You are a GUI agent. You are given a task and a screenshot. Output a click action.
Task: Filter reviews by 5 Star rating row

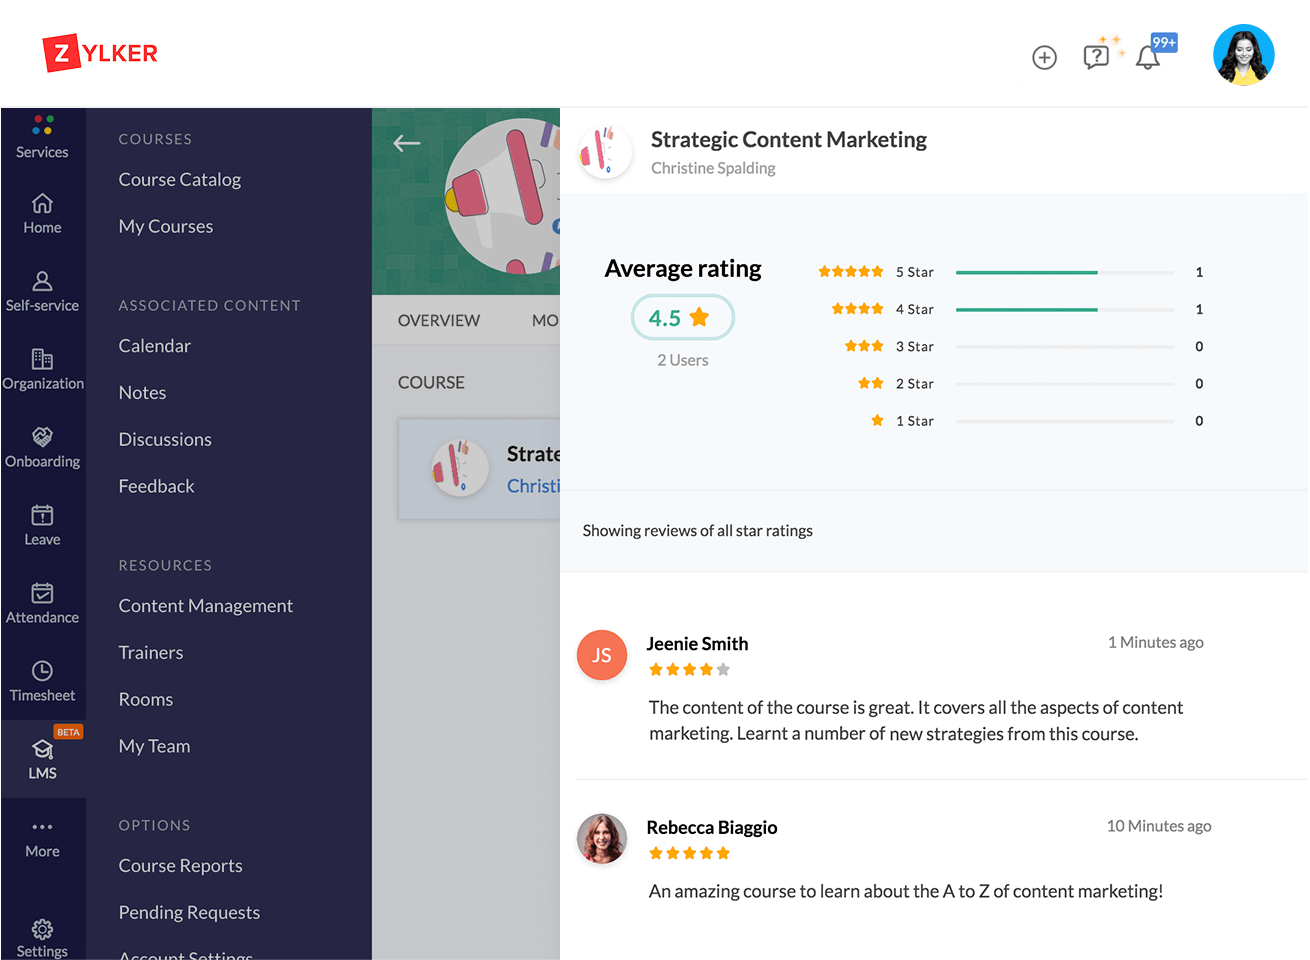click(x=1010, y=272)
